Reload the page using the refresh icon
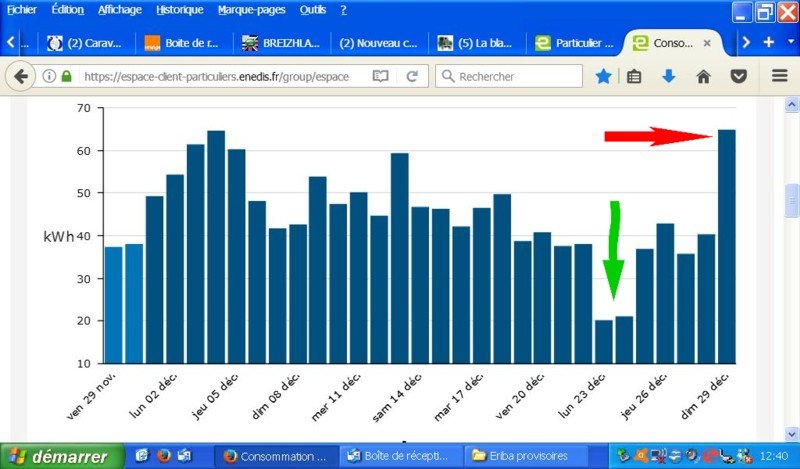800x469 pixels. [411, 76]
